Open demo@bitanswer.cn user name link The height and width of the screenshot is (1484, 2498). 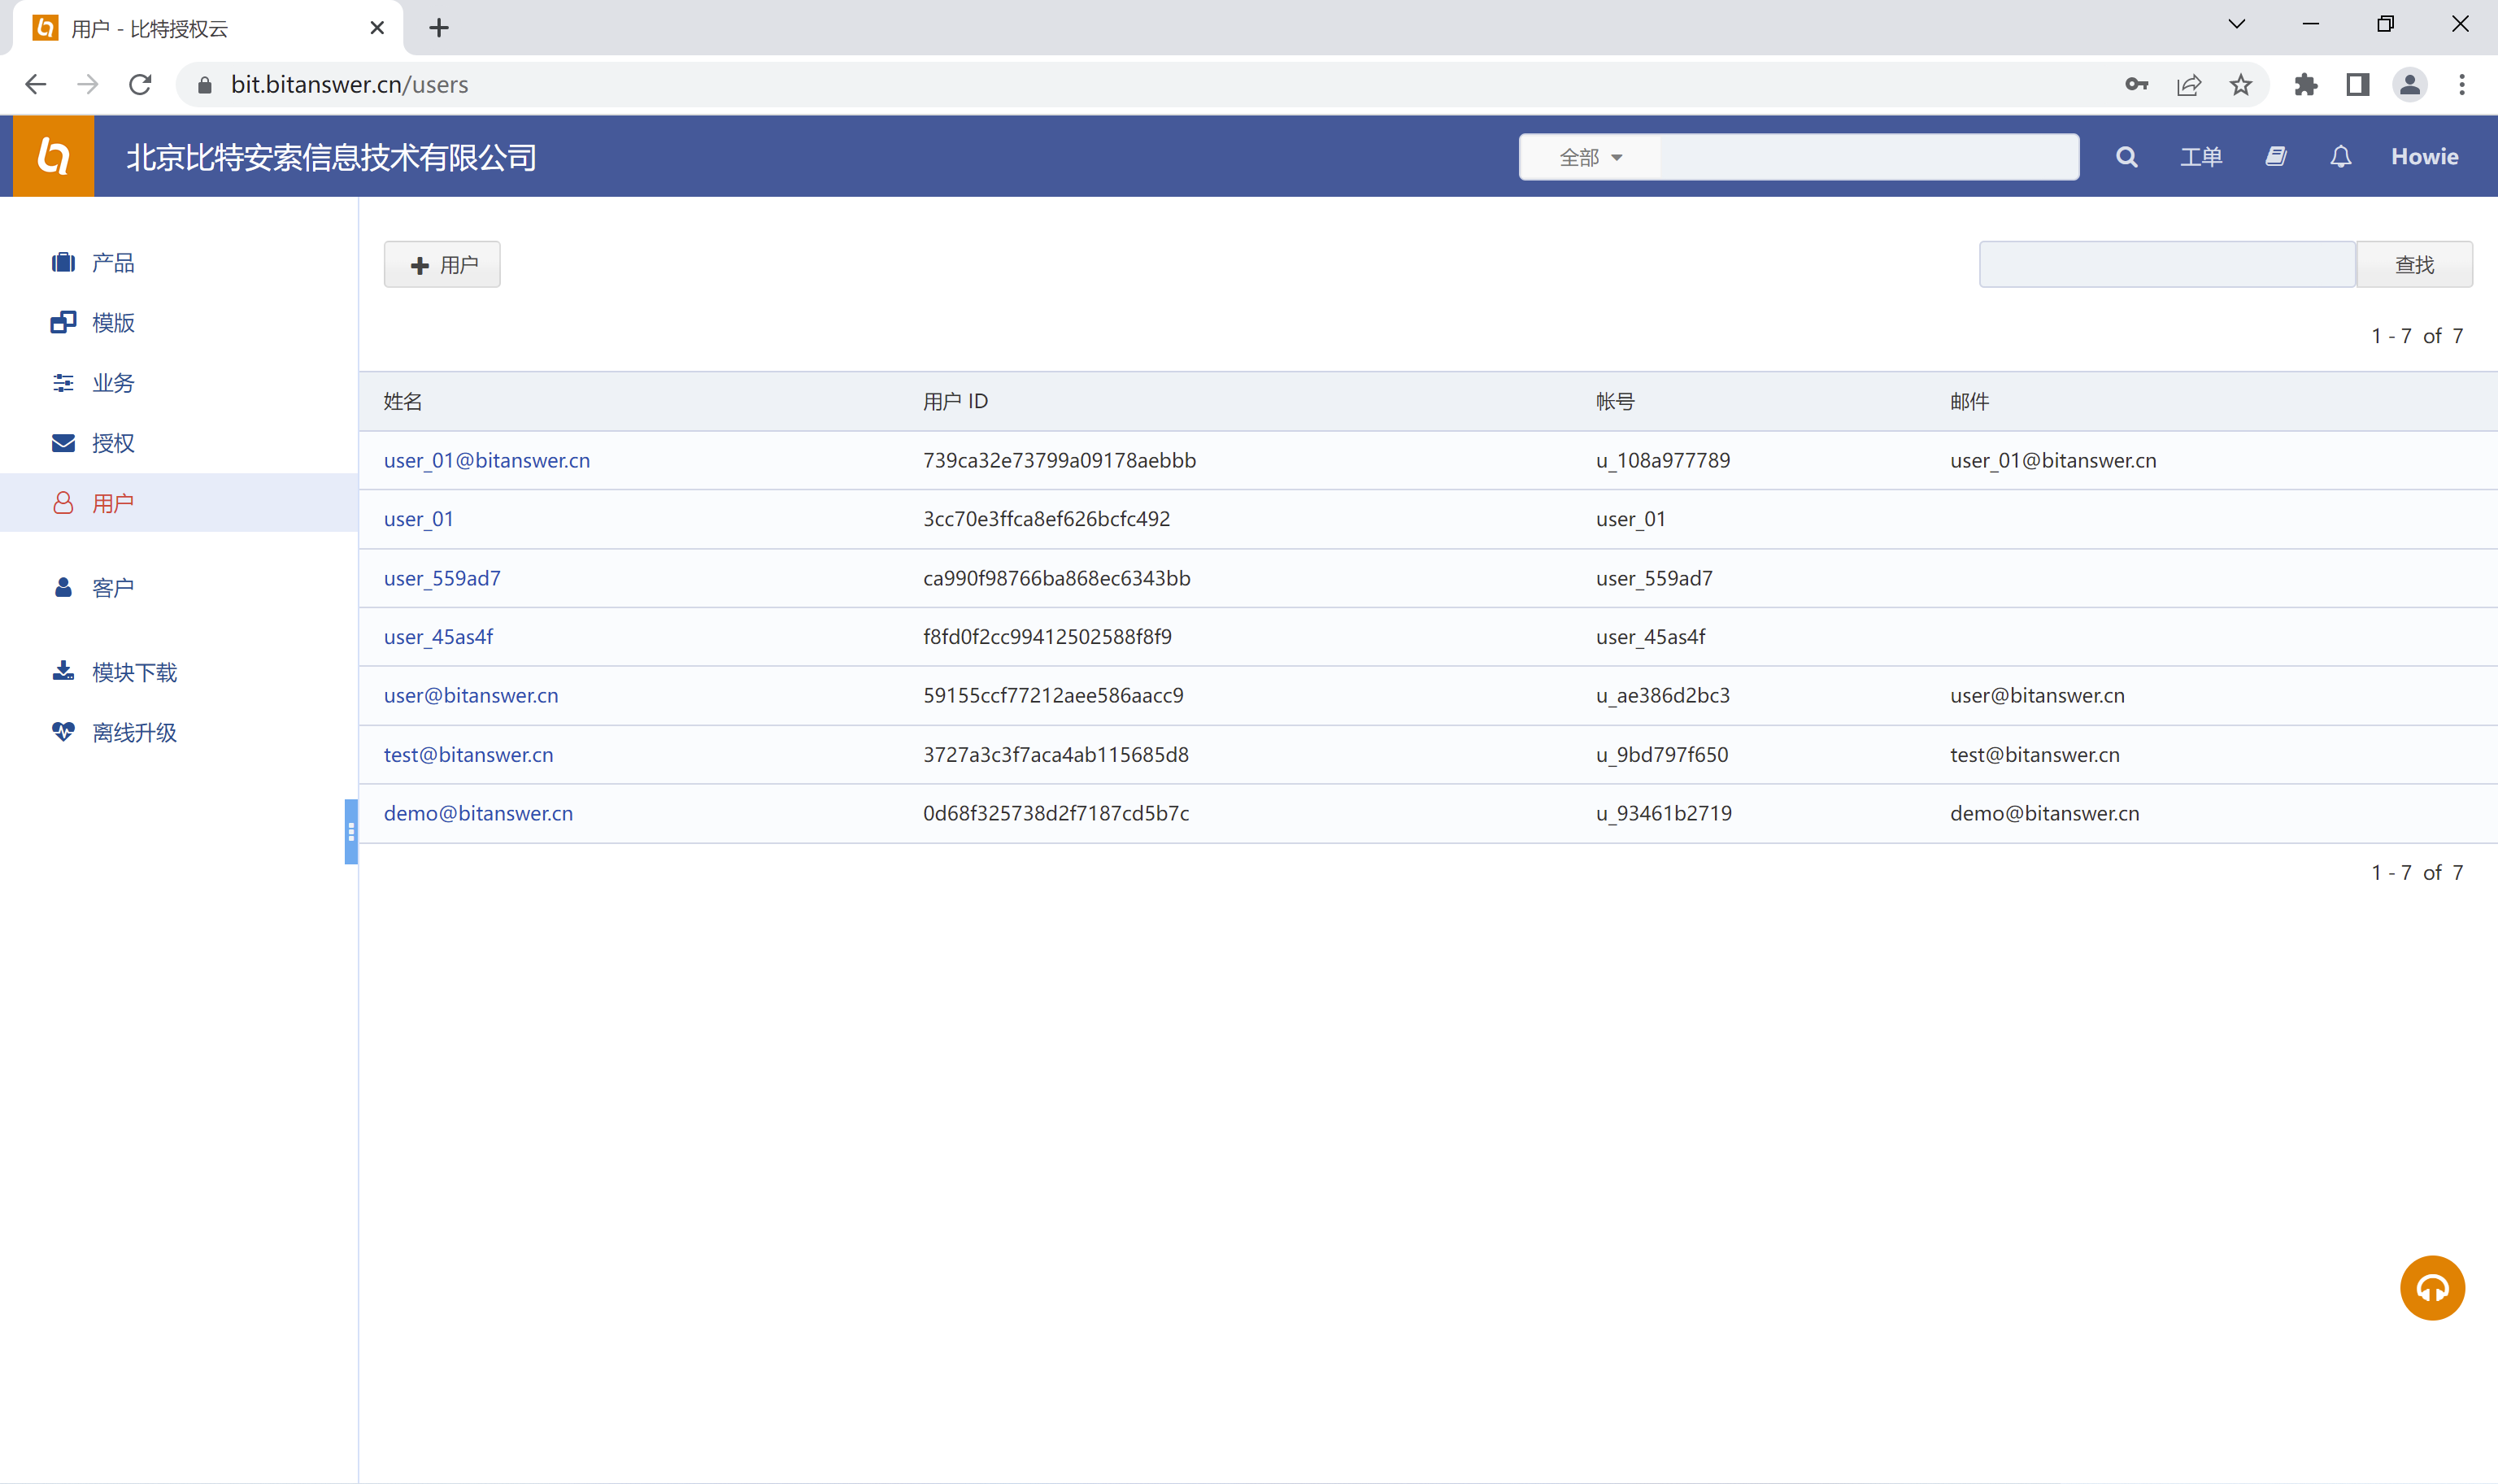click(478, 813)
